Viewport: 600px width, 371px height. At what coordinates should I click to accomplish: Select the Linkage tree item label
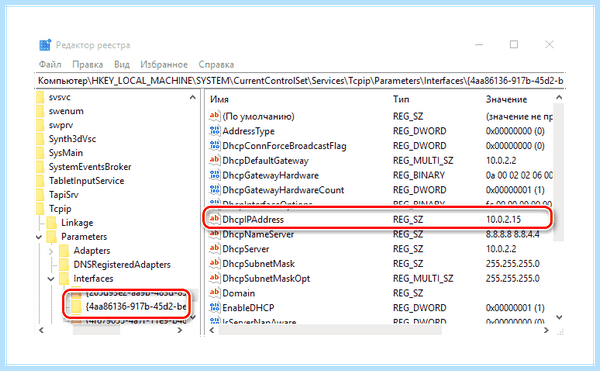pyautogui.click(x=77, y=223)
